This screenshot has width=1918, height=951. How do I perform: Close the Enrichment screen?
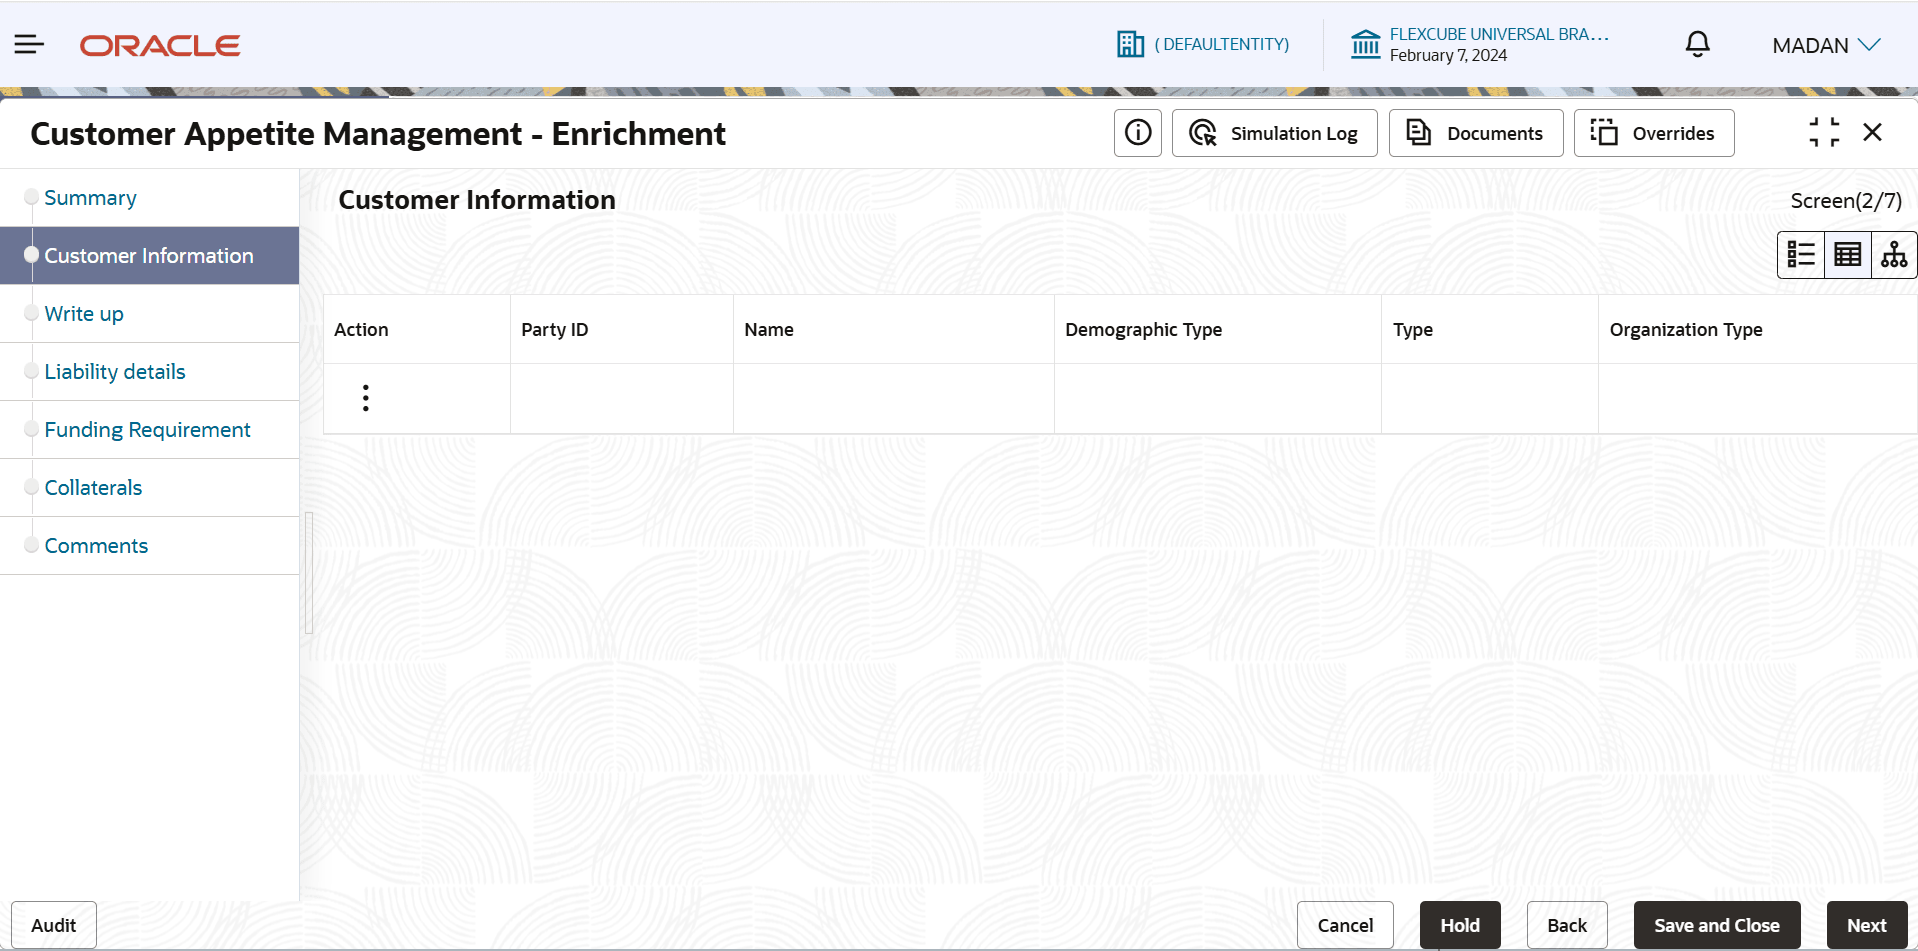1873,132
